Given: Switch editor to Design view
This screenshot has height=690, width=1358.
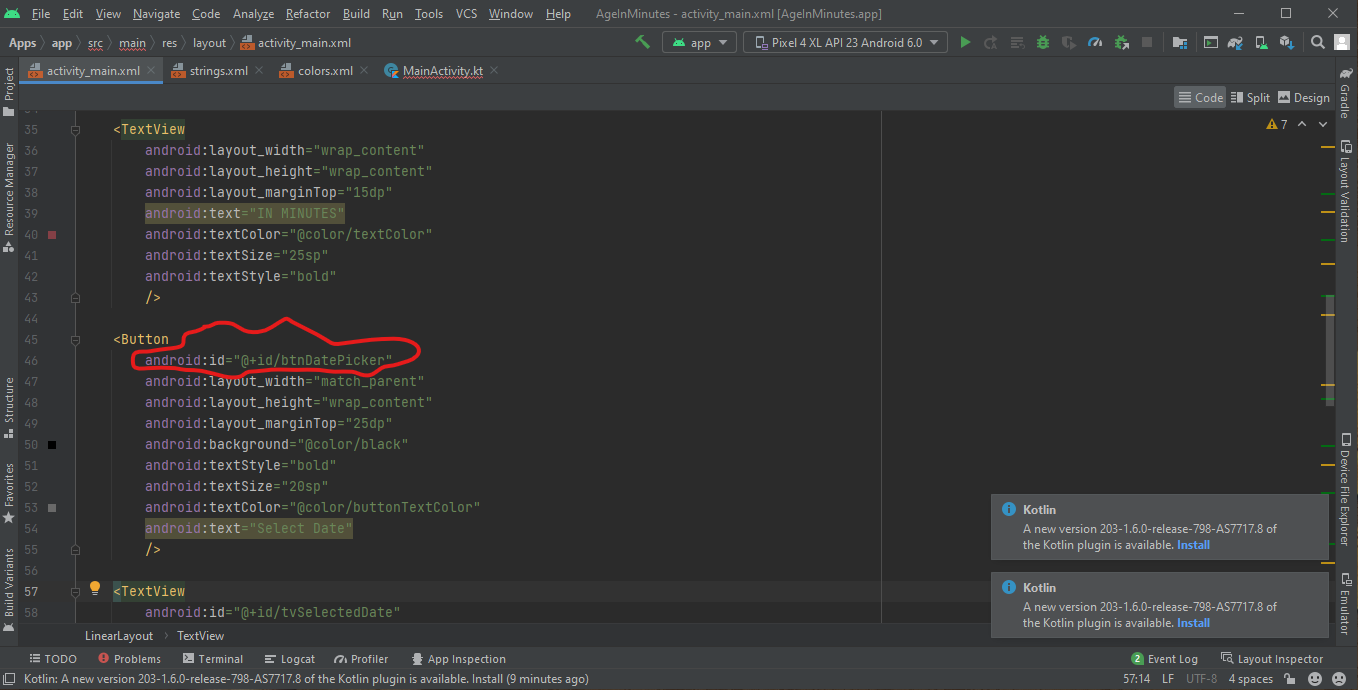Looking at the screenshot, I should [x=1304, y=97].
